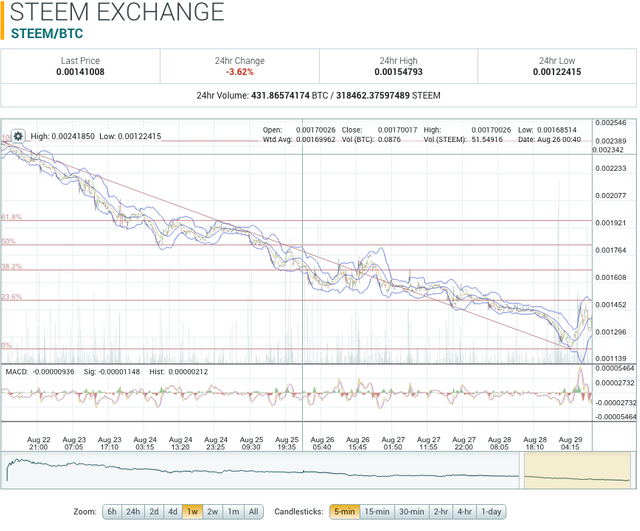
Task: Click the 24hr Low value 0.00122415
Action: pyautogui.click(x=557, y=72)
